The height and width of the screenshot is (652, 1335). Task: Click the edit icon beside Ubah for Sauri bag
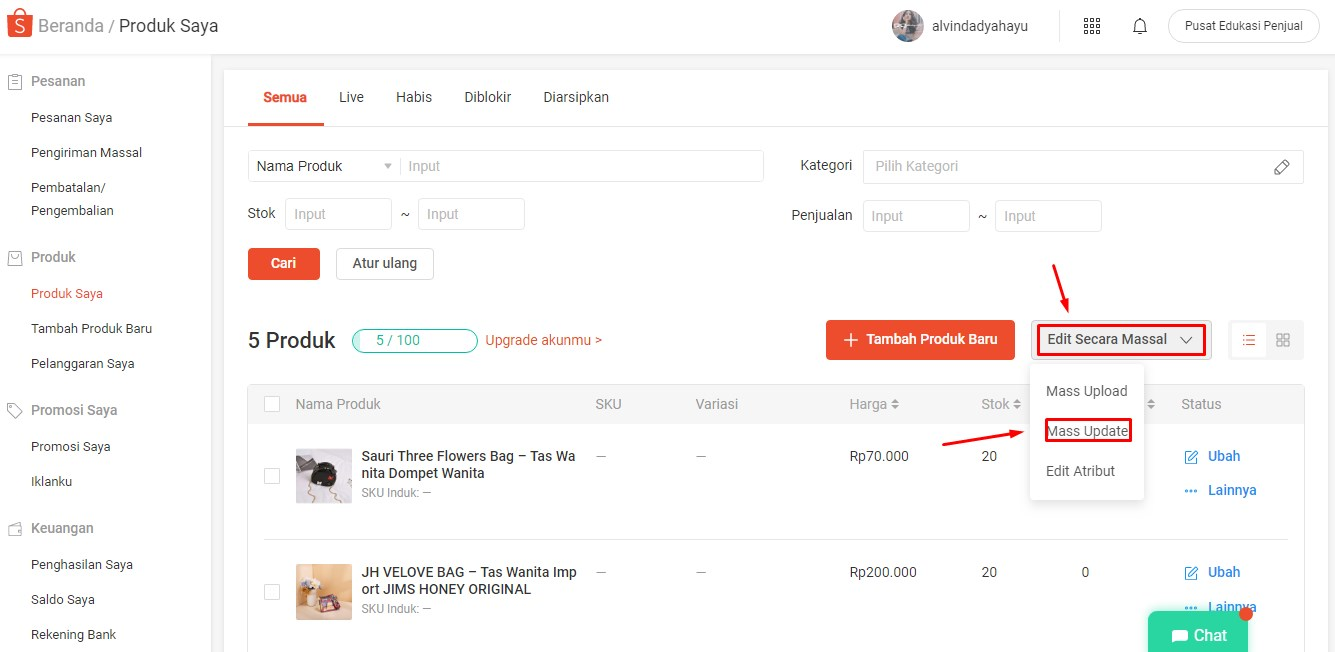[x=1190, y=456]
